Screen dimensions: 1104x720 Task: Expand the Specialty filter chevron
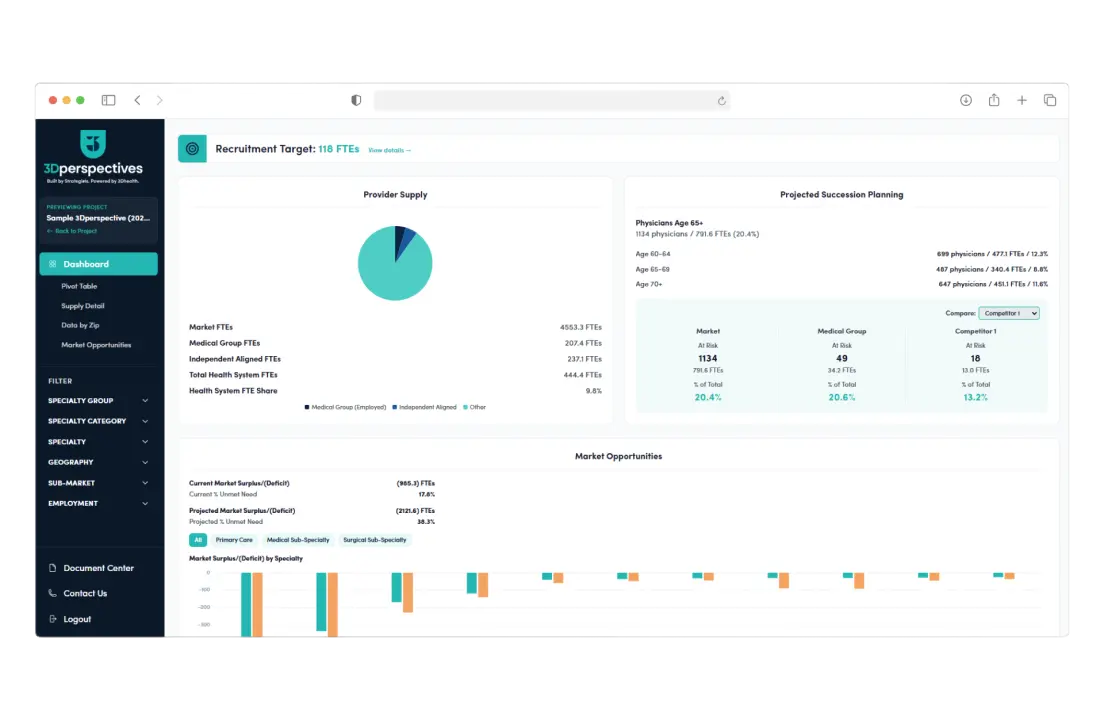[x=145, y=442]
